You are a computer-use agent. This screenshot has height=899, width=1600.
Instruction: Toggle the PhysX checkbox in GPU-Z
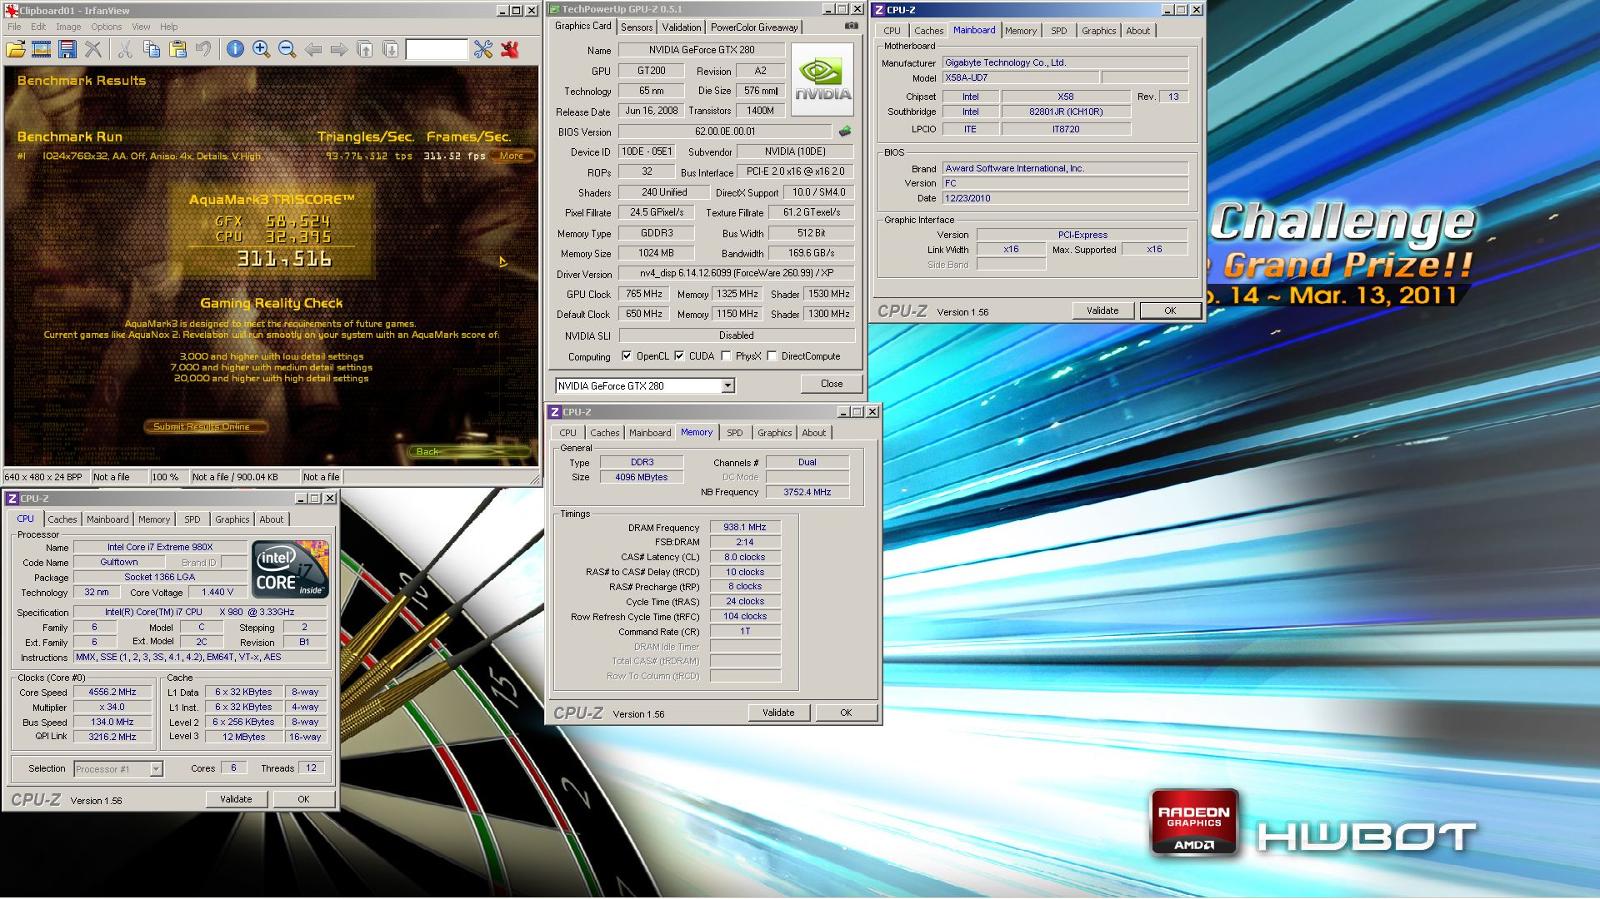(726, 356)
